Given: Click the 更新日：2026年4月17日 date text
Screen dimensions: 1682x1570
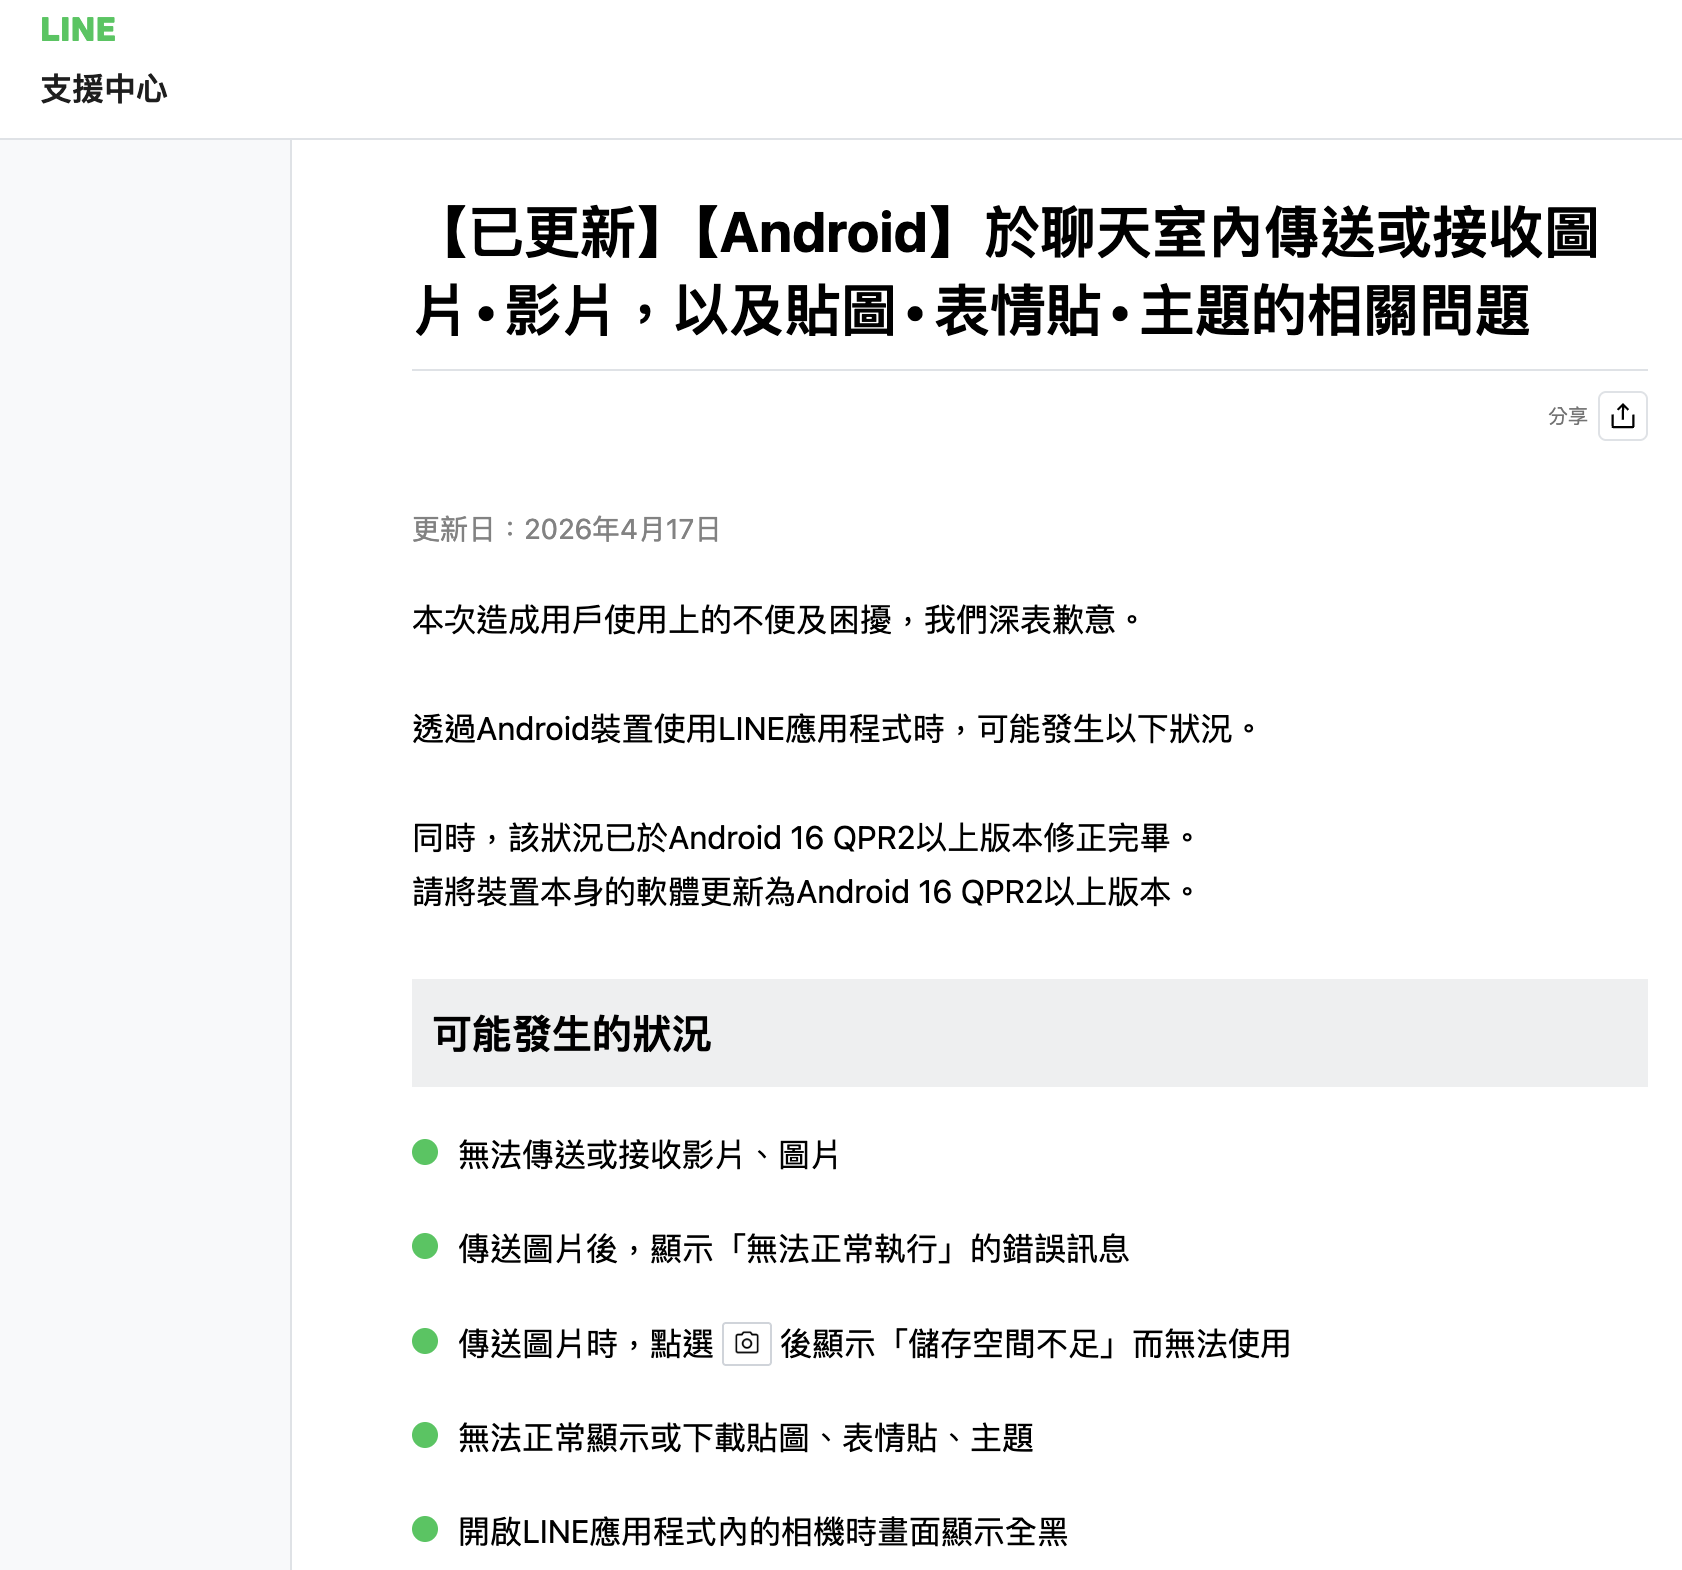Looking at the screenshot, I should click(x=566, y=529).
